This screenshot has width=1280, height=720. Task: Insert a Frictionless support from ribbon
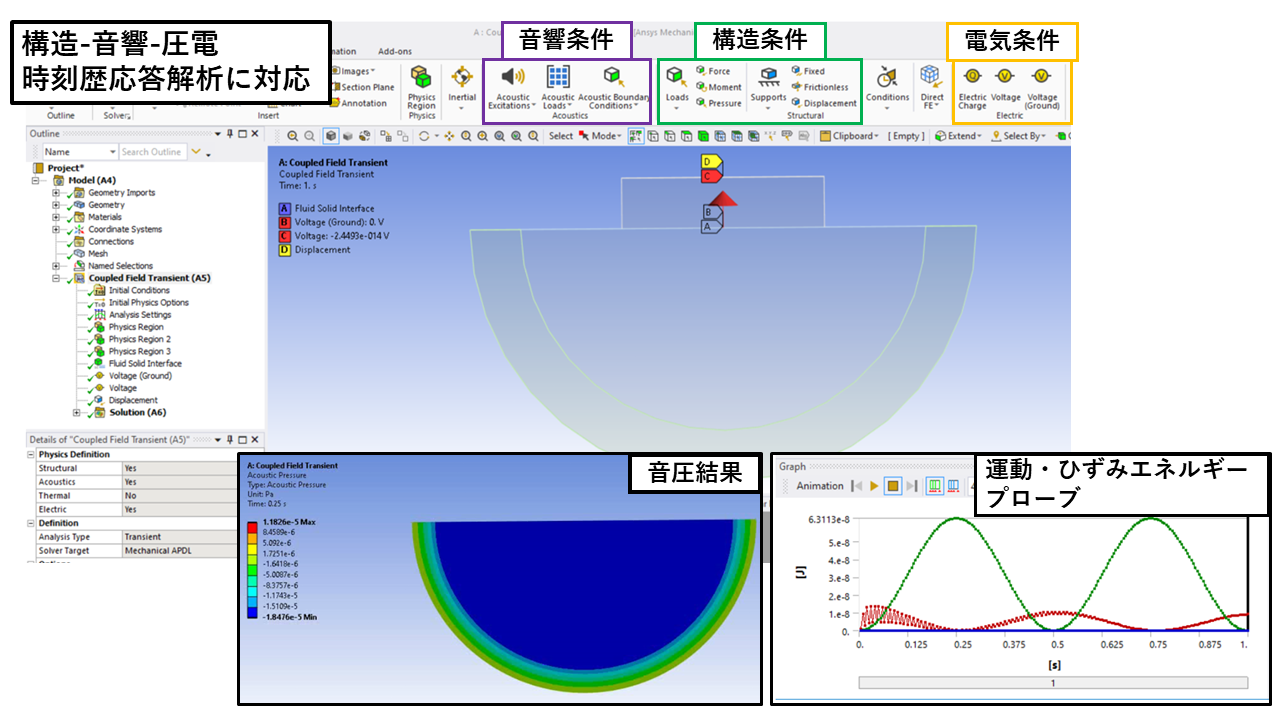click(819, 87)
